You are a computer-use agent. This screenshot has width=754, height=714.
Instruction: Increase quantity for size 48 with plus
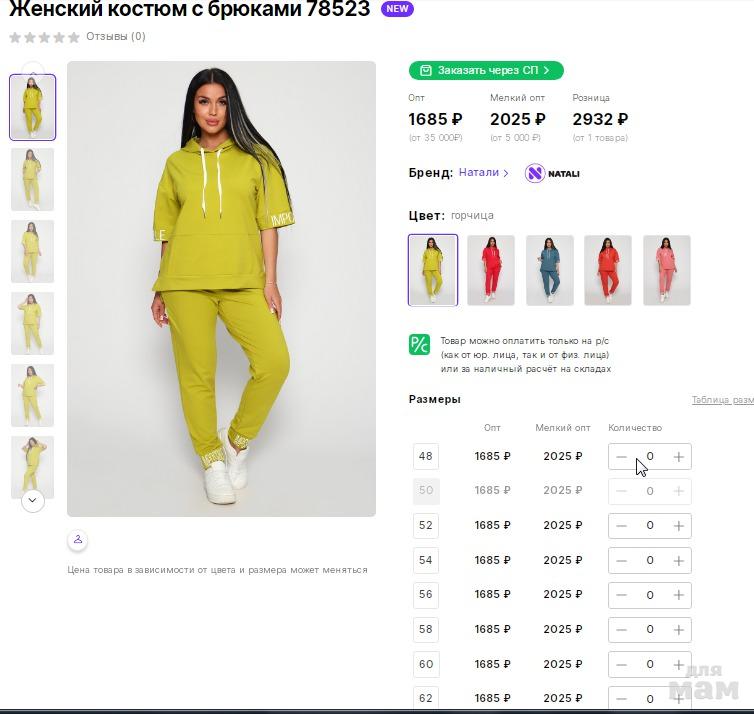(679, 457)
